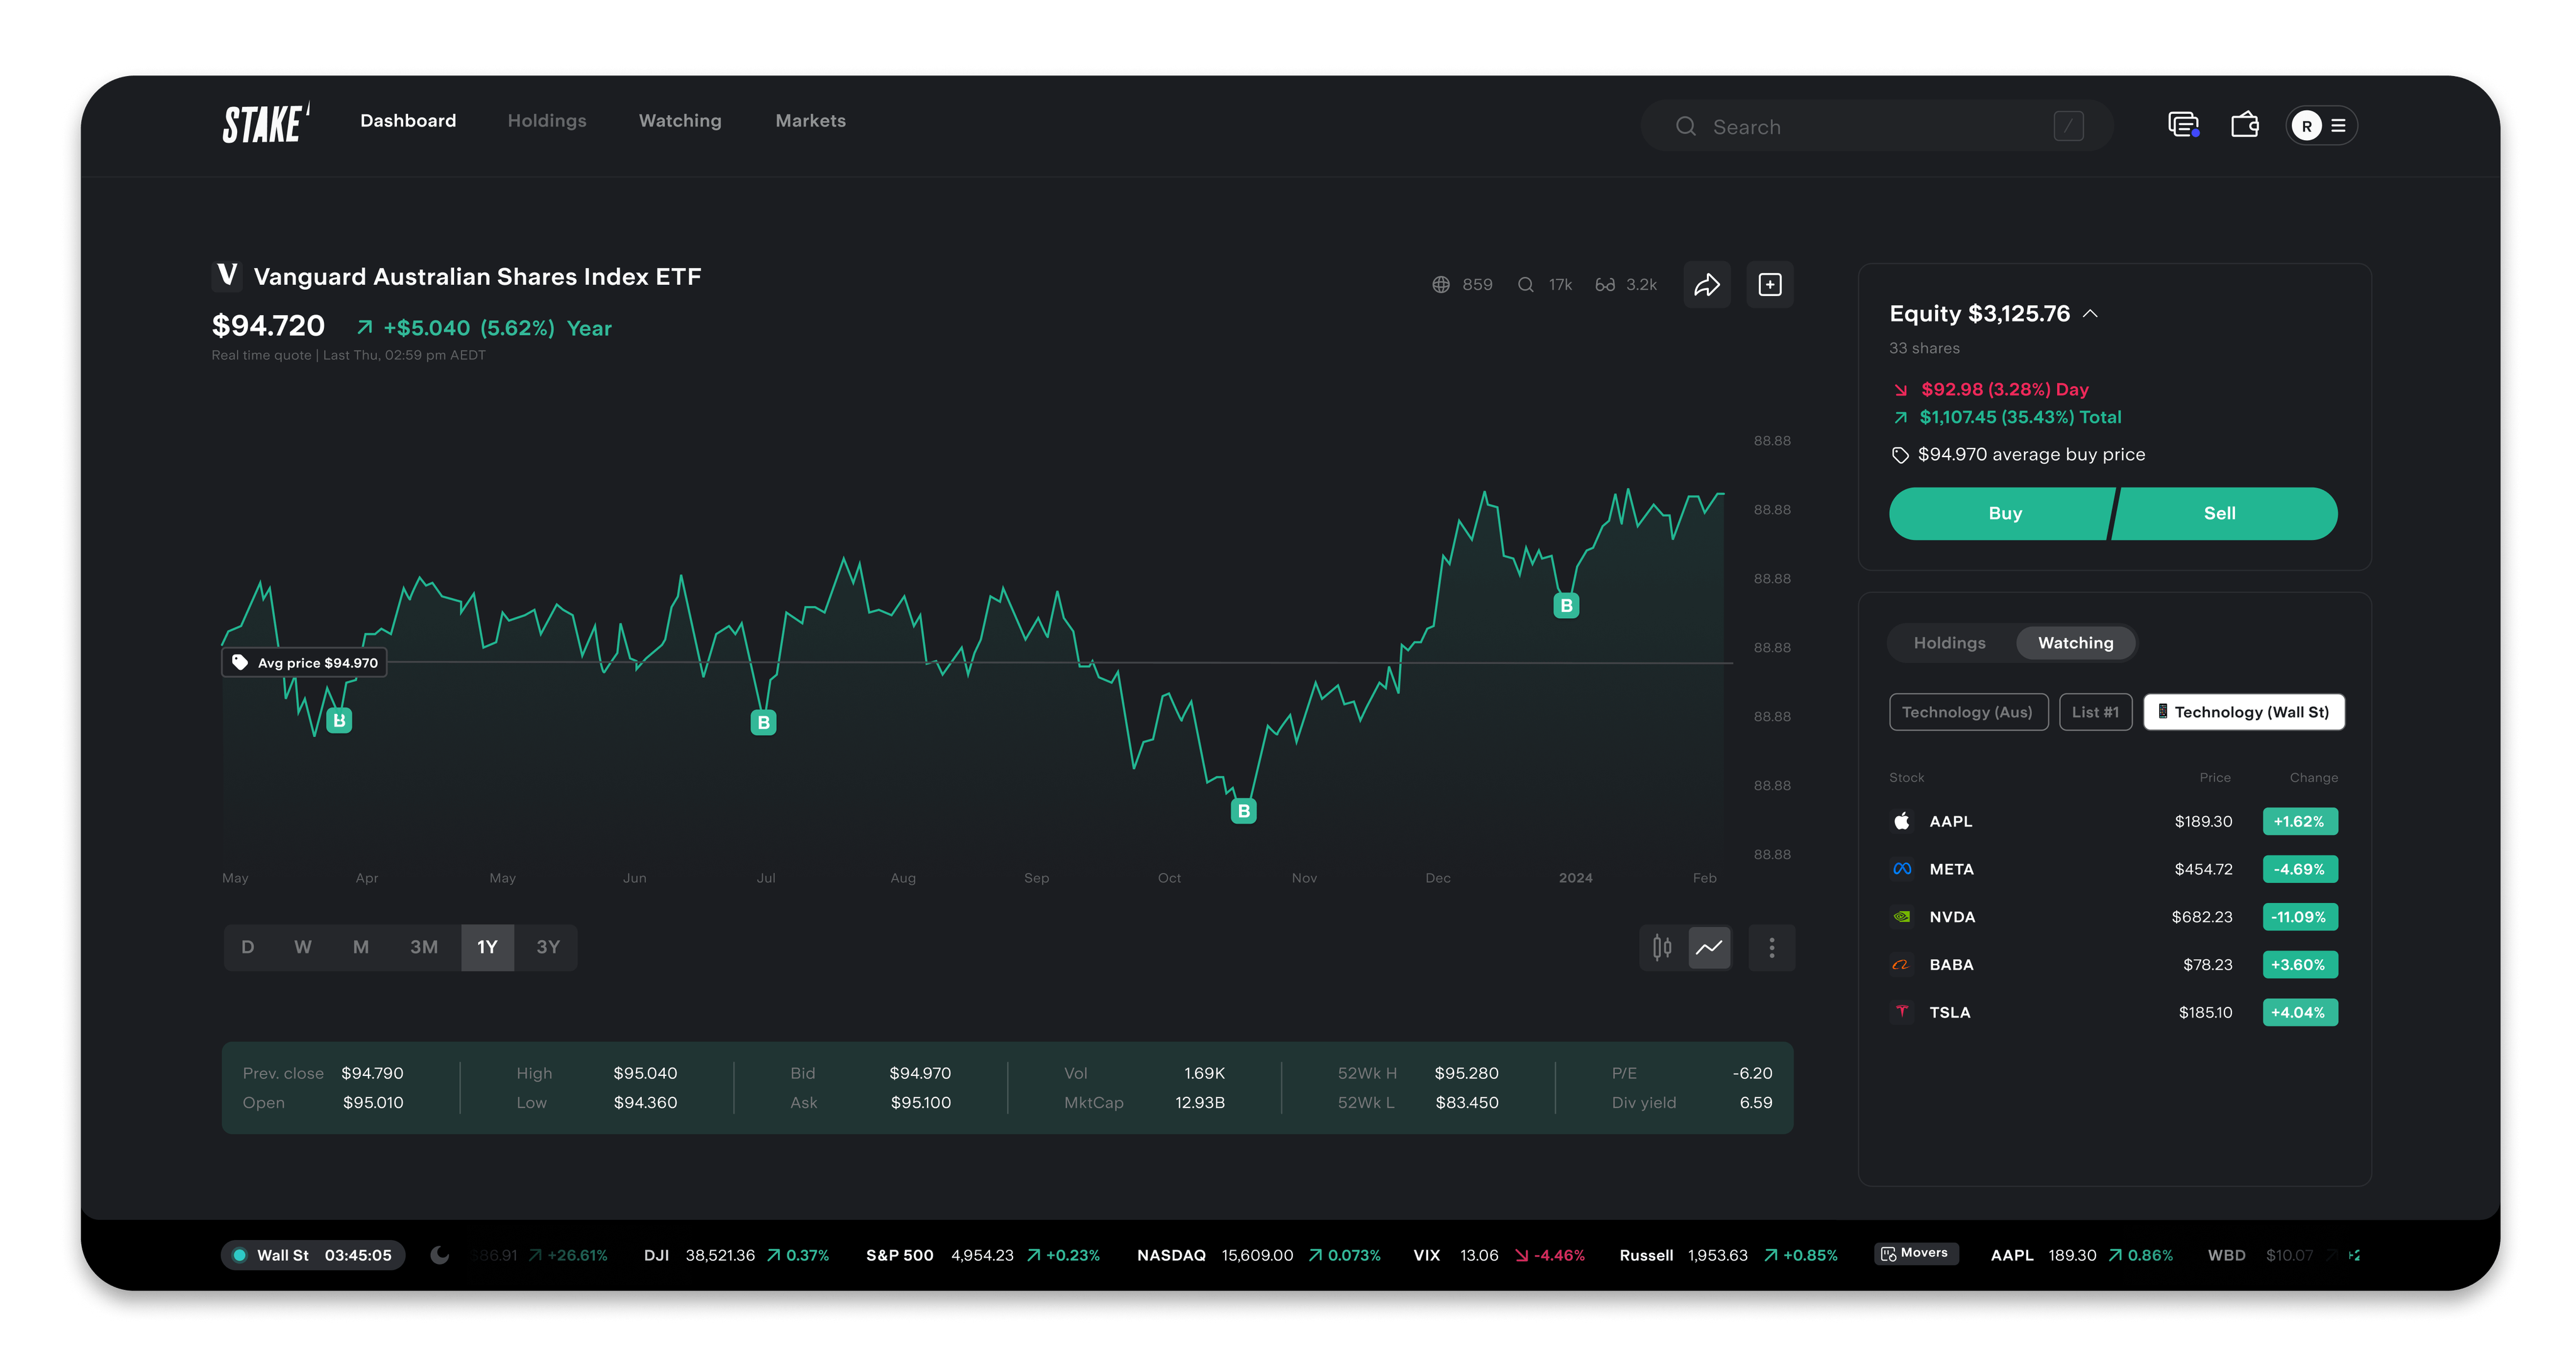Select the M timeframe
2576x1369 pixels.
click(x=361, y=947)
